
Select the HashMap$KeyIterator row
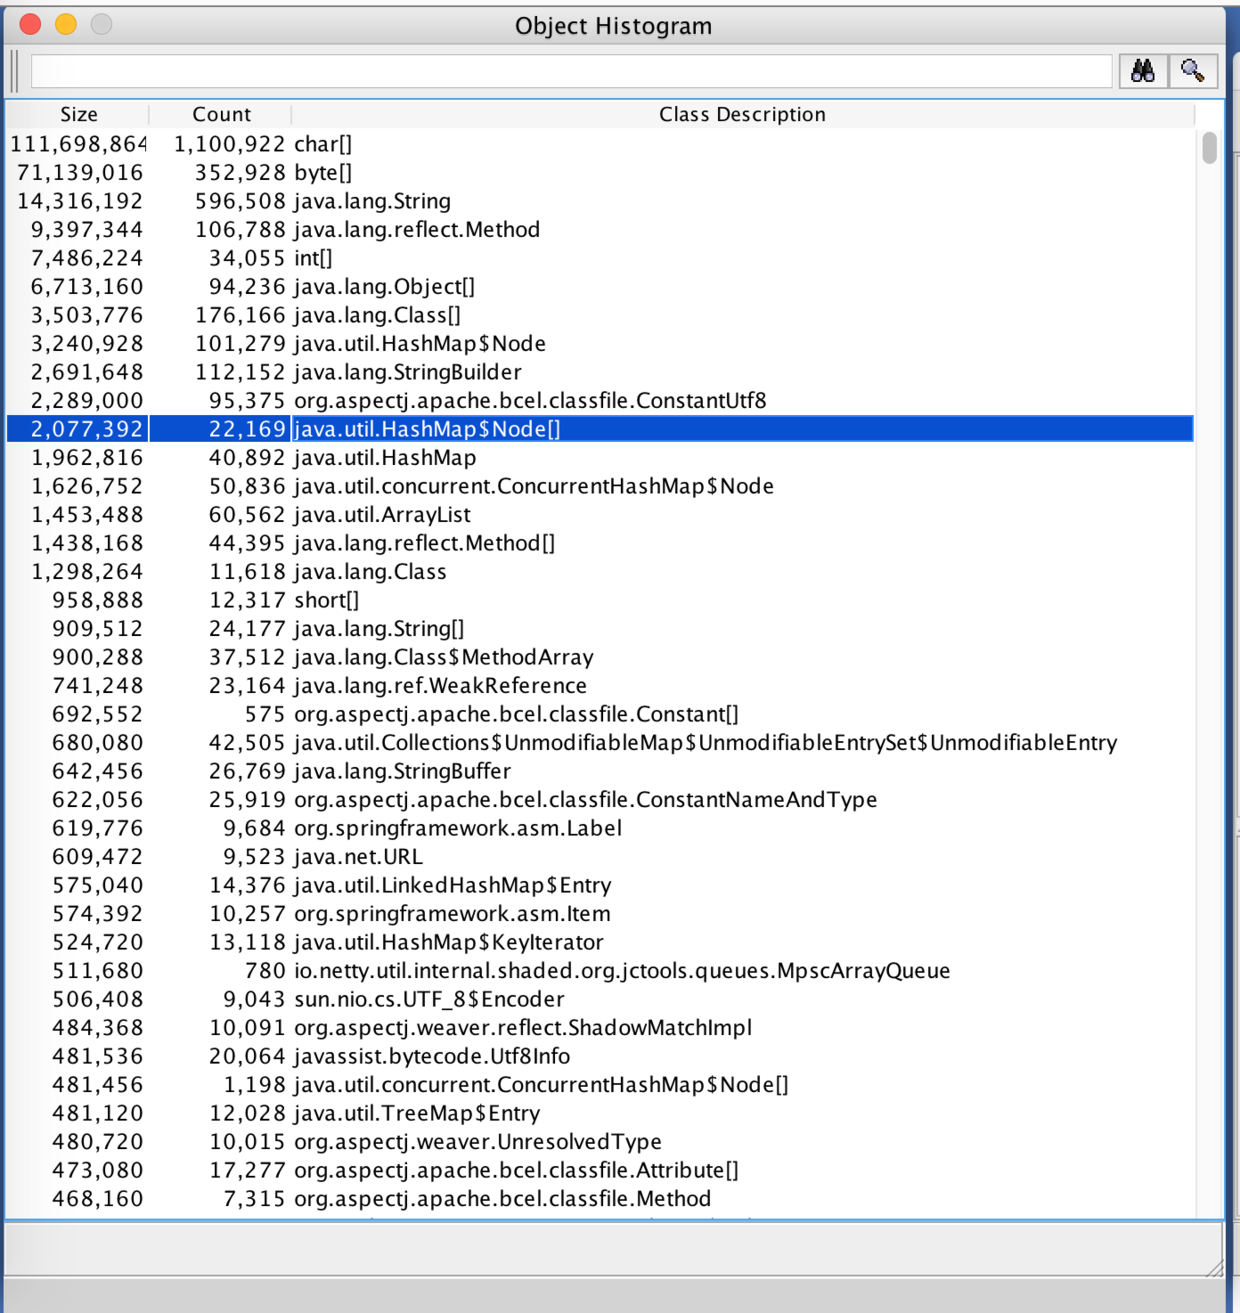(x=600, y=942)
